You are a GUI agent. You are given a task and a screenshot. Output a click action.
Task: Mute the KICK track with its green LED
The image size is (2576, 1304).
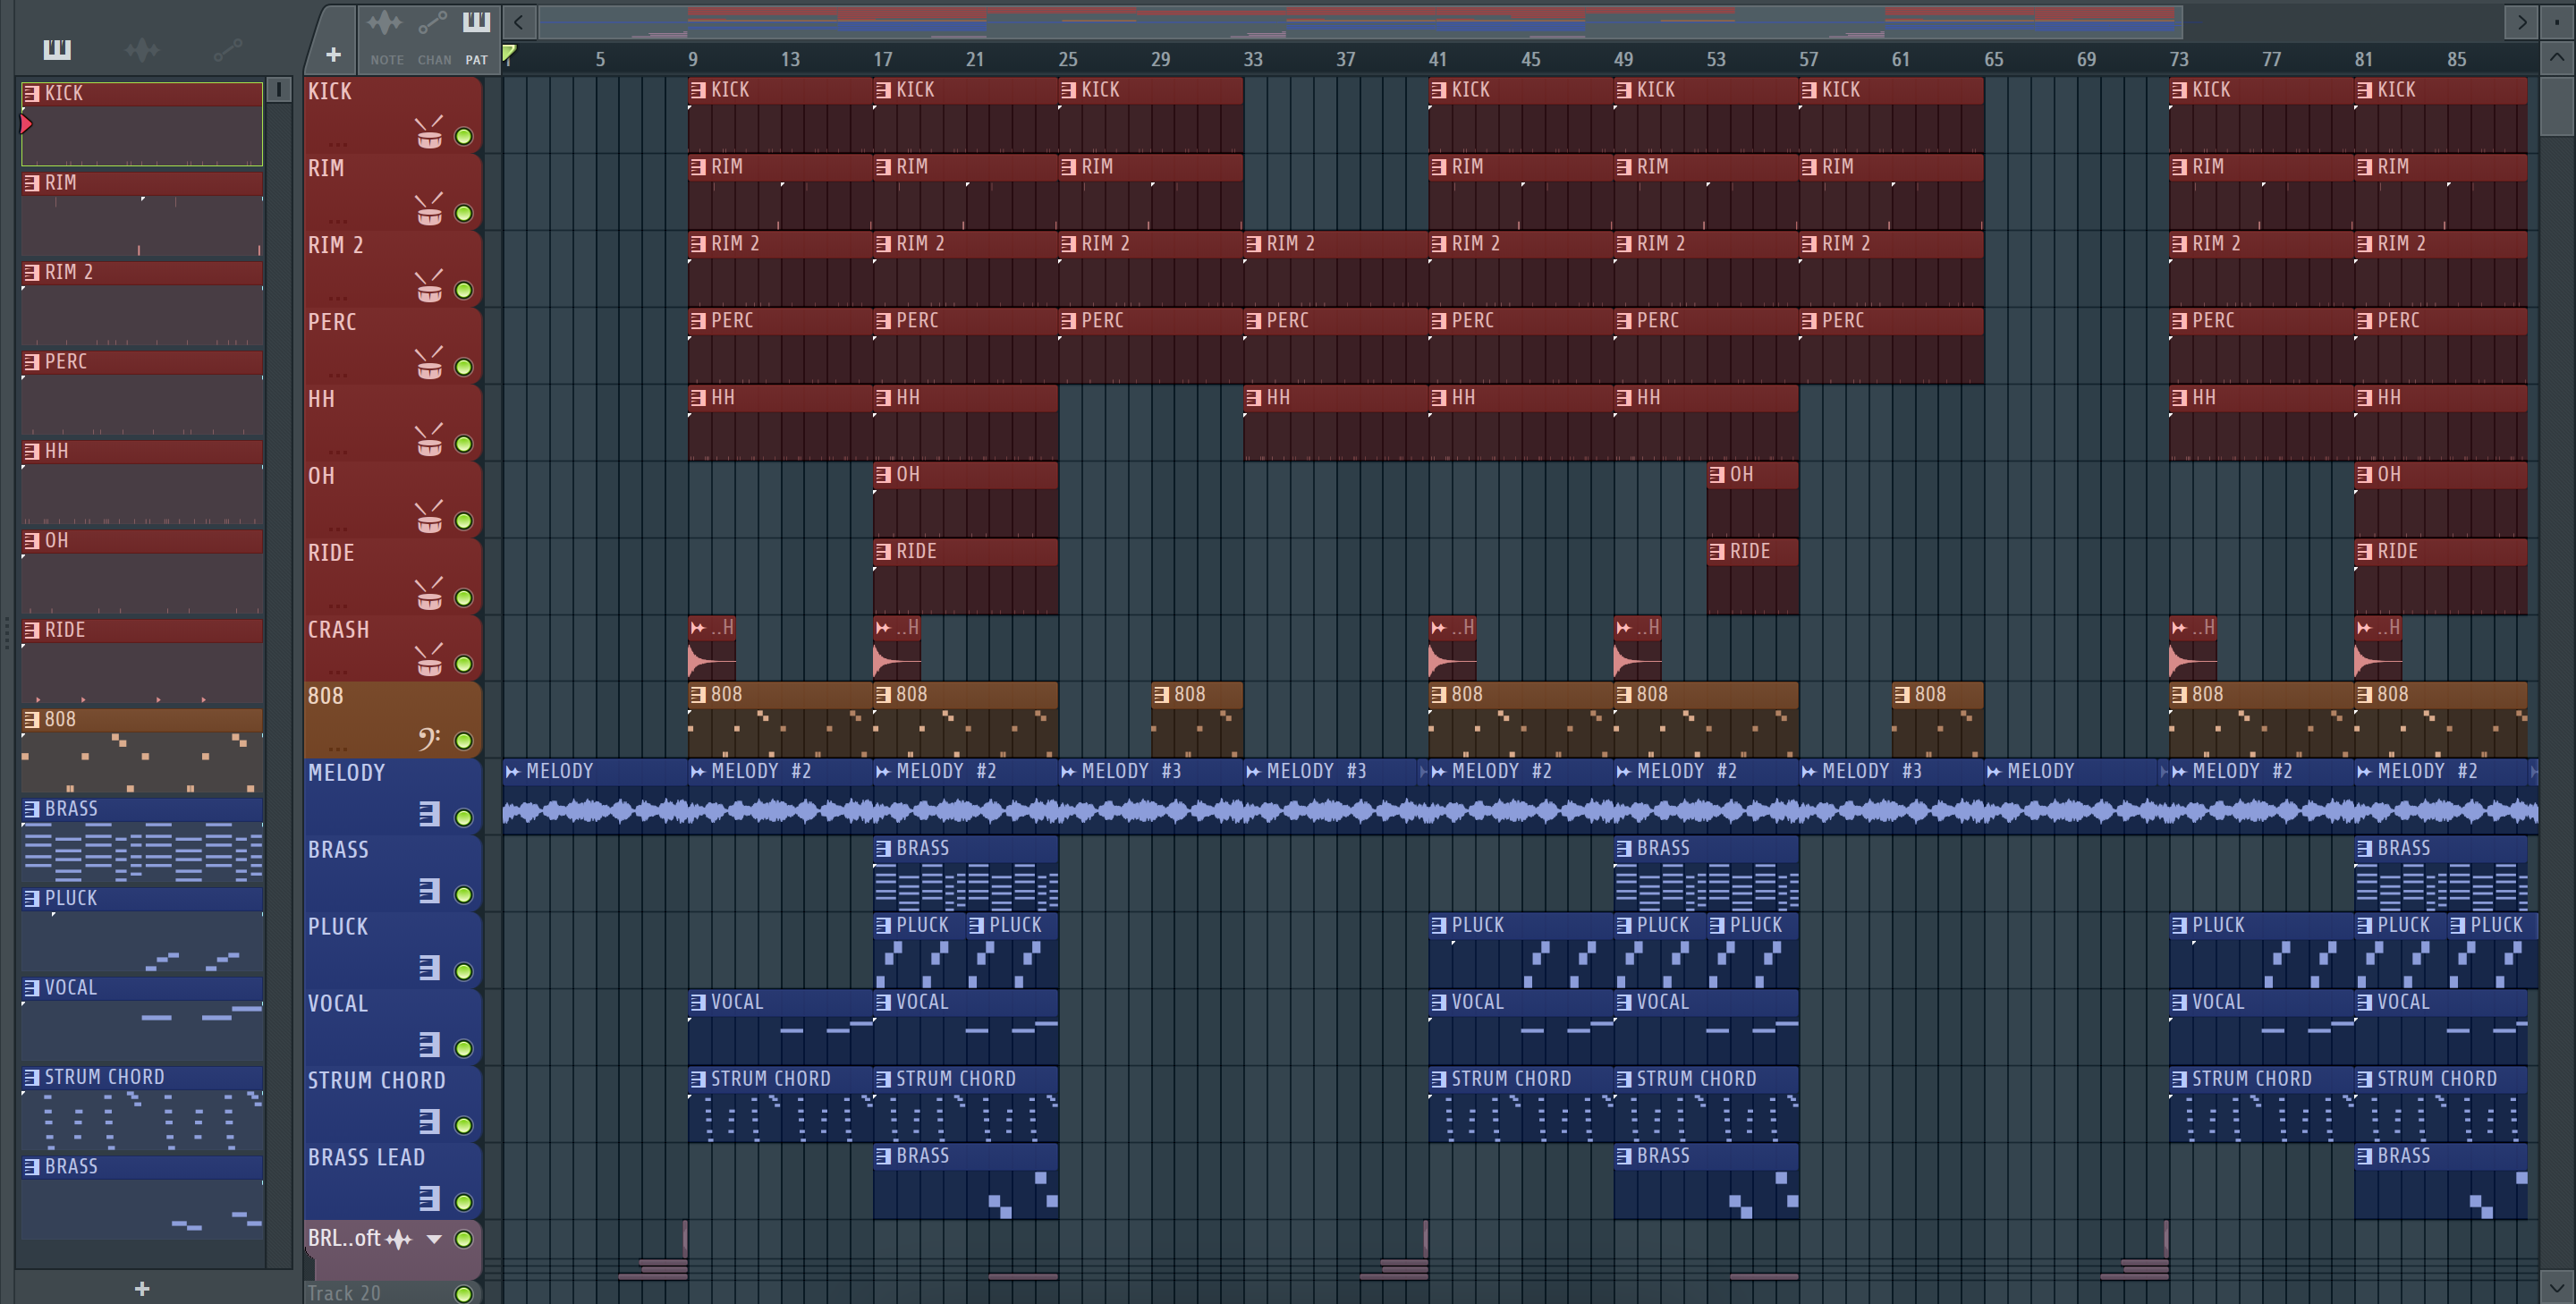point(464,137)
